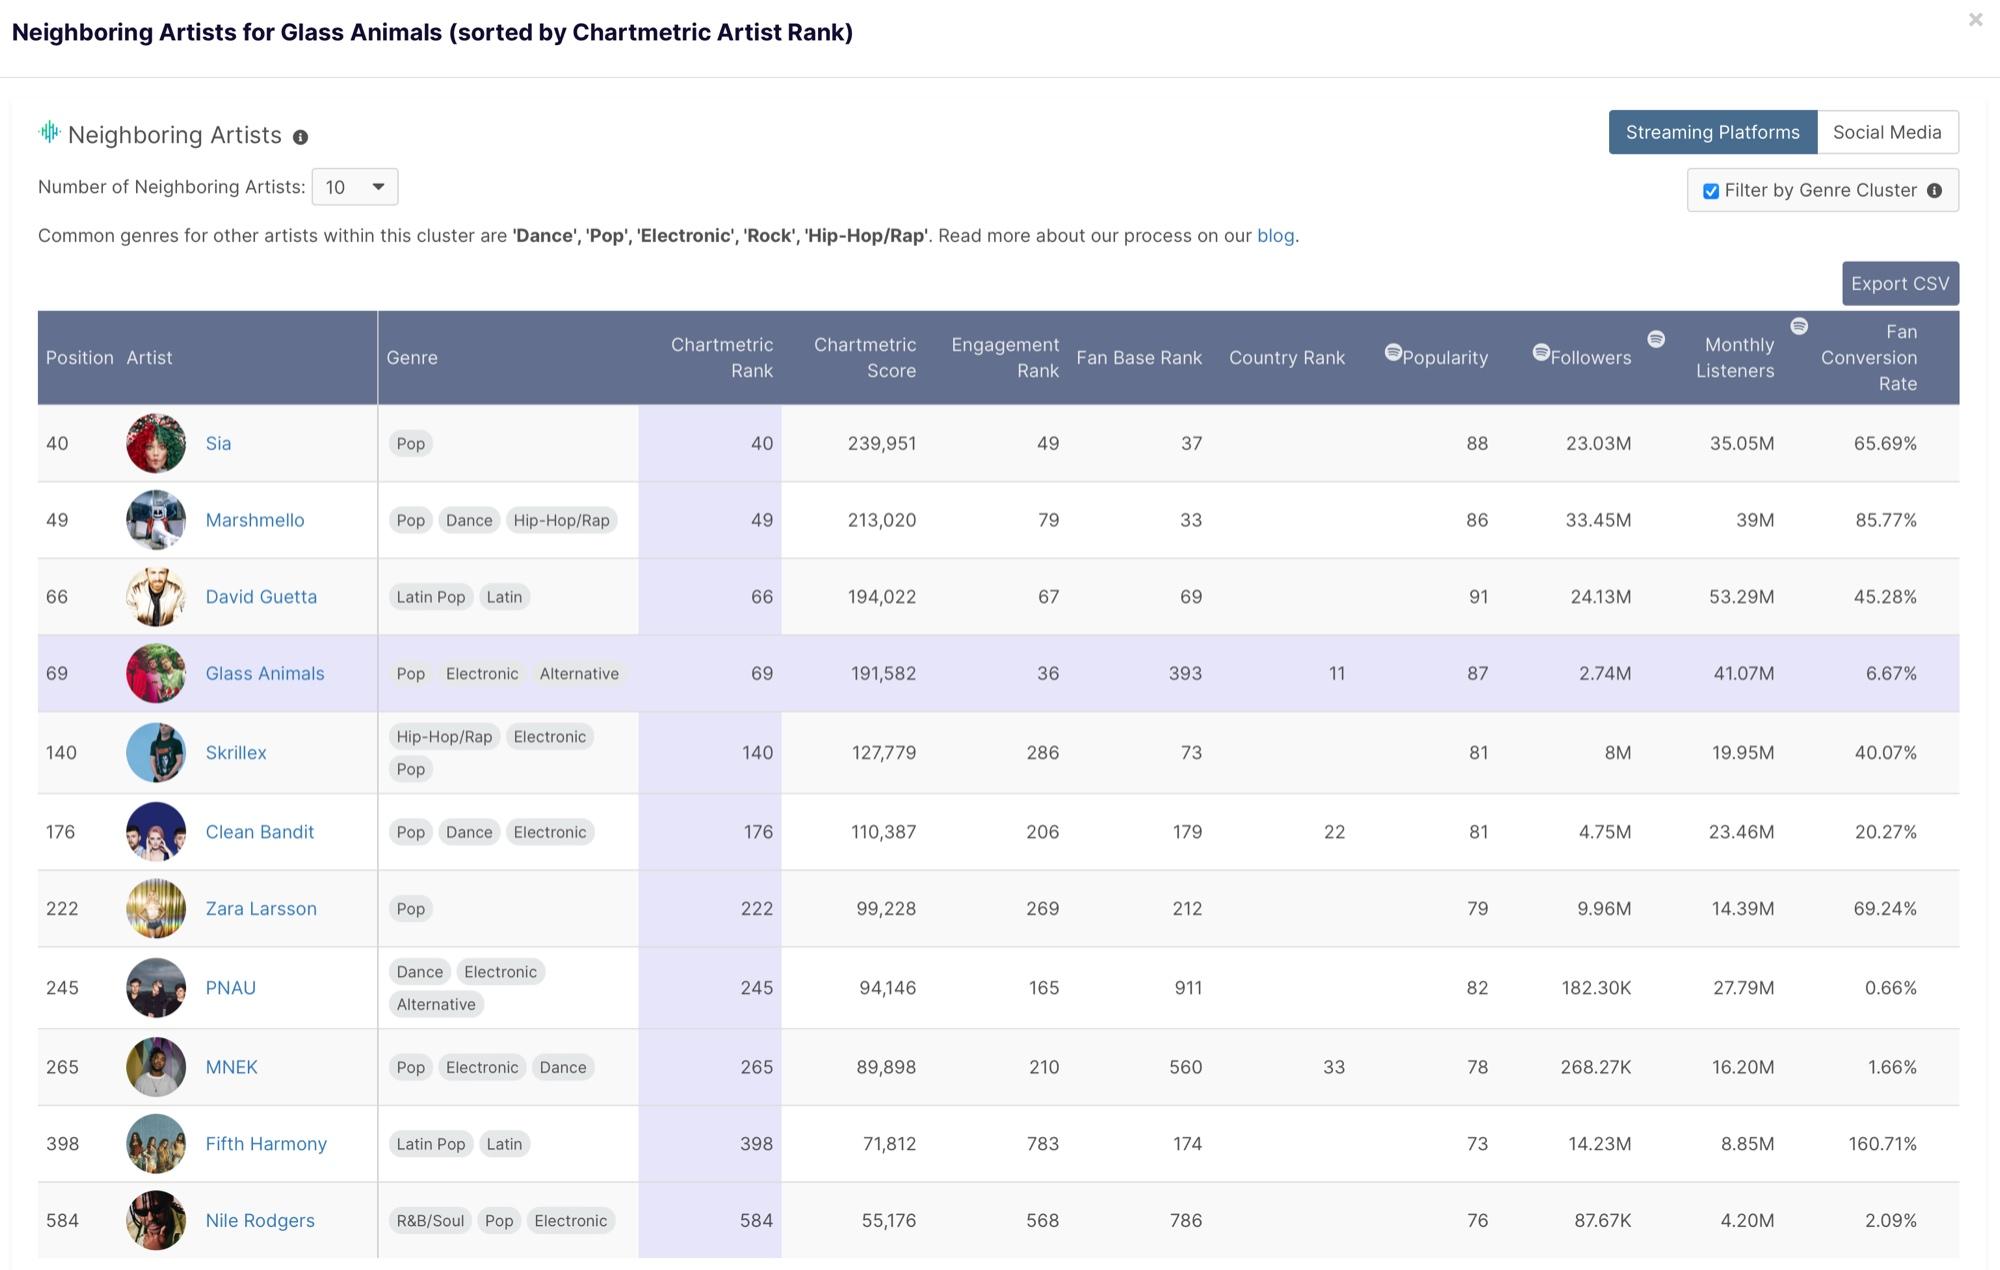This screenshot has height=1270, width=2000.
Task: Click Glass Animals' avatar thumbnail
Action: (x=156, y=674)
